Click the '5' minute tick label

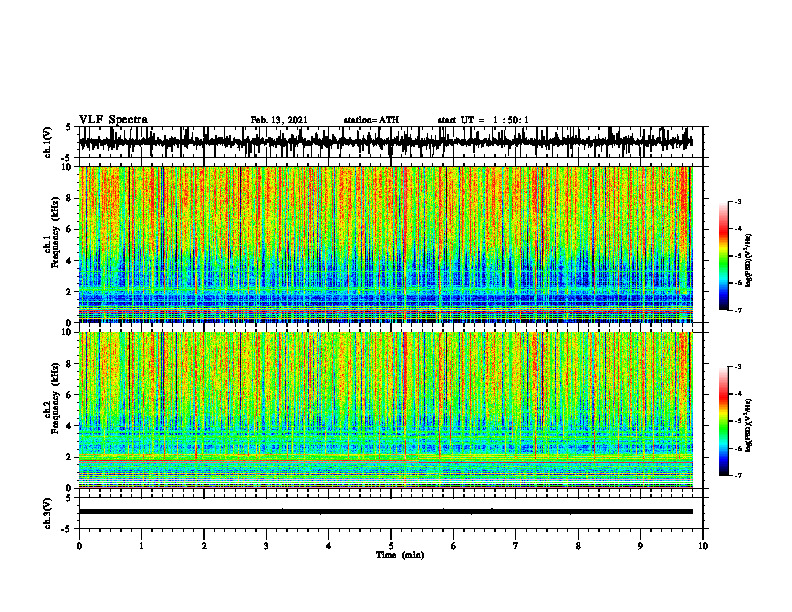[391, 546]
